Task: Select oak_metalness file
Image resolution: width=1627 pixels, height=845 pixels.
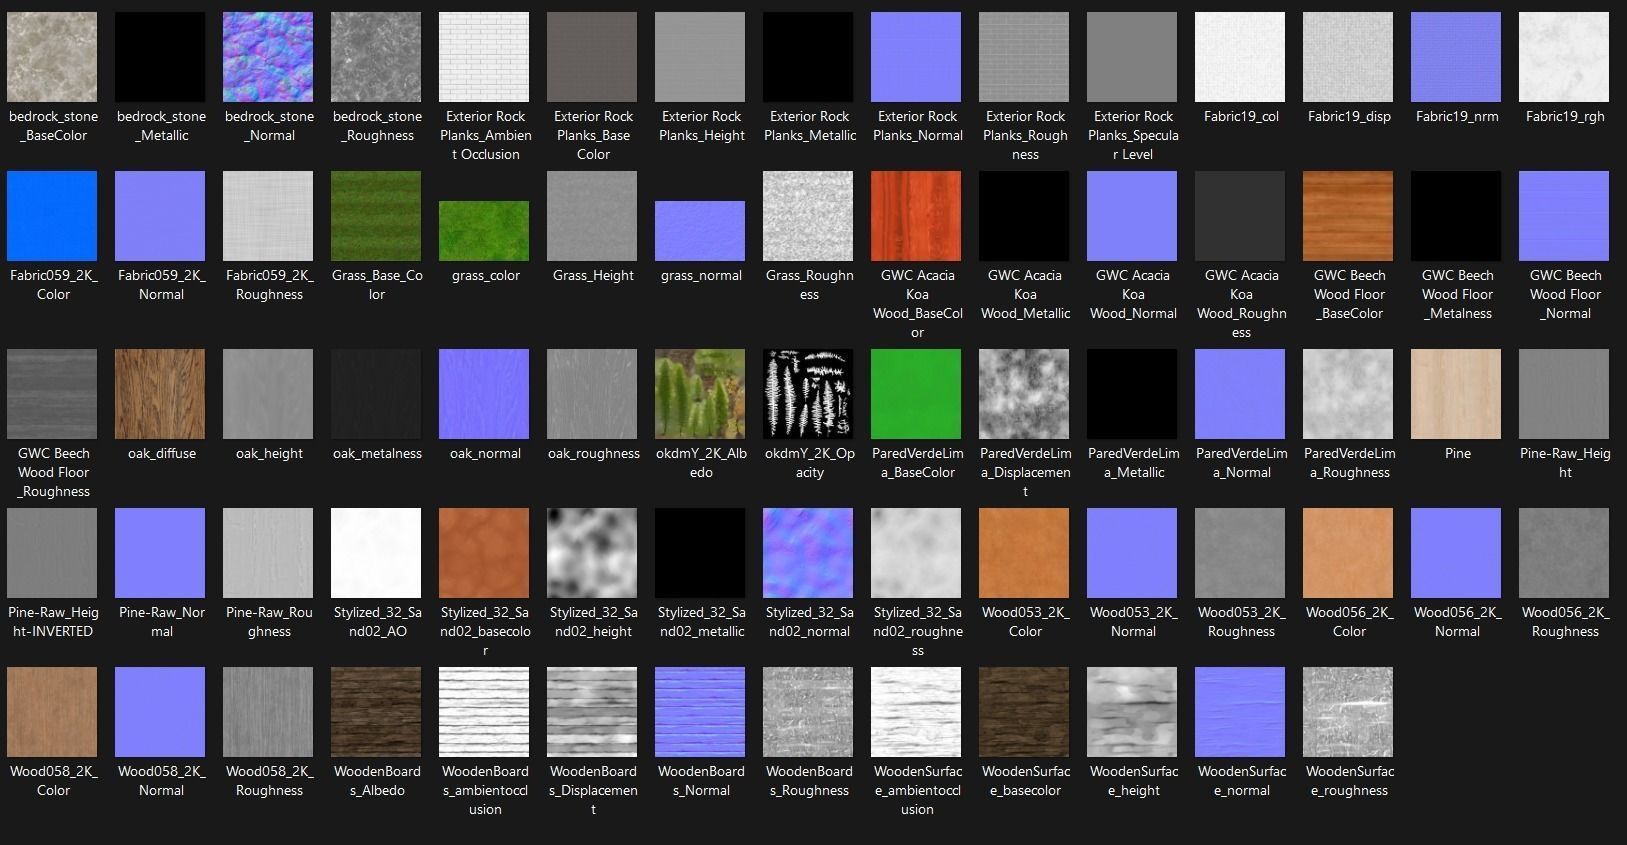Action: 376,394
